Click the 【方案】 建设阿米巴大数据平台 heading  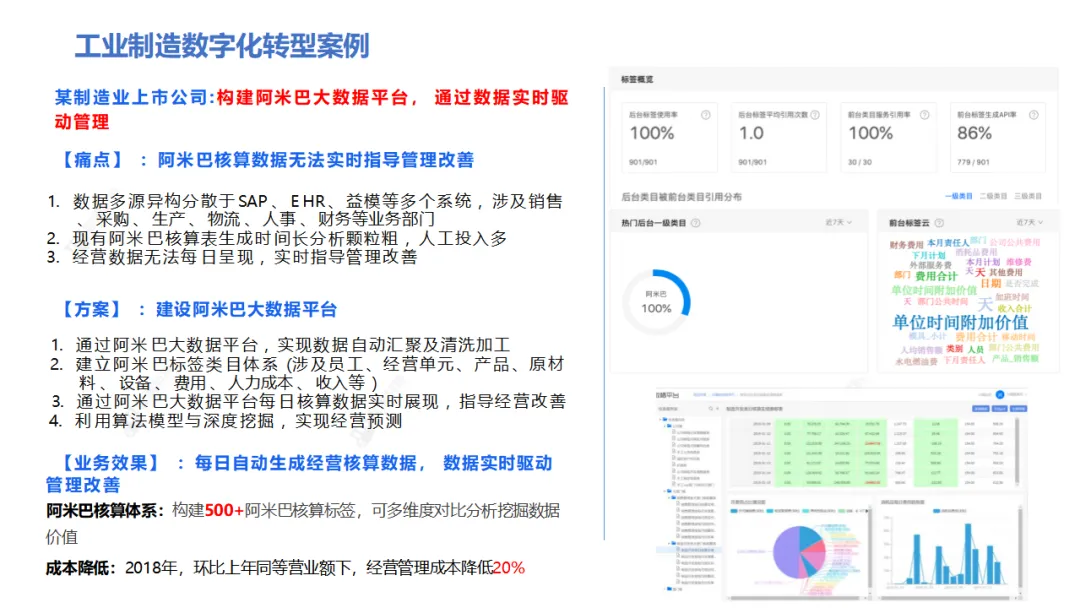pos(196,309)
